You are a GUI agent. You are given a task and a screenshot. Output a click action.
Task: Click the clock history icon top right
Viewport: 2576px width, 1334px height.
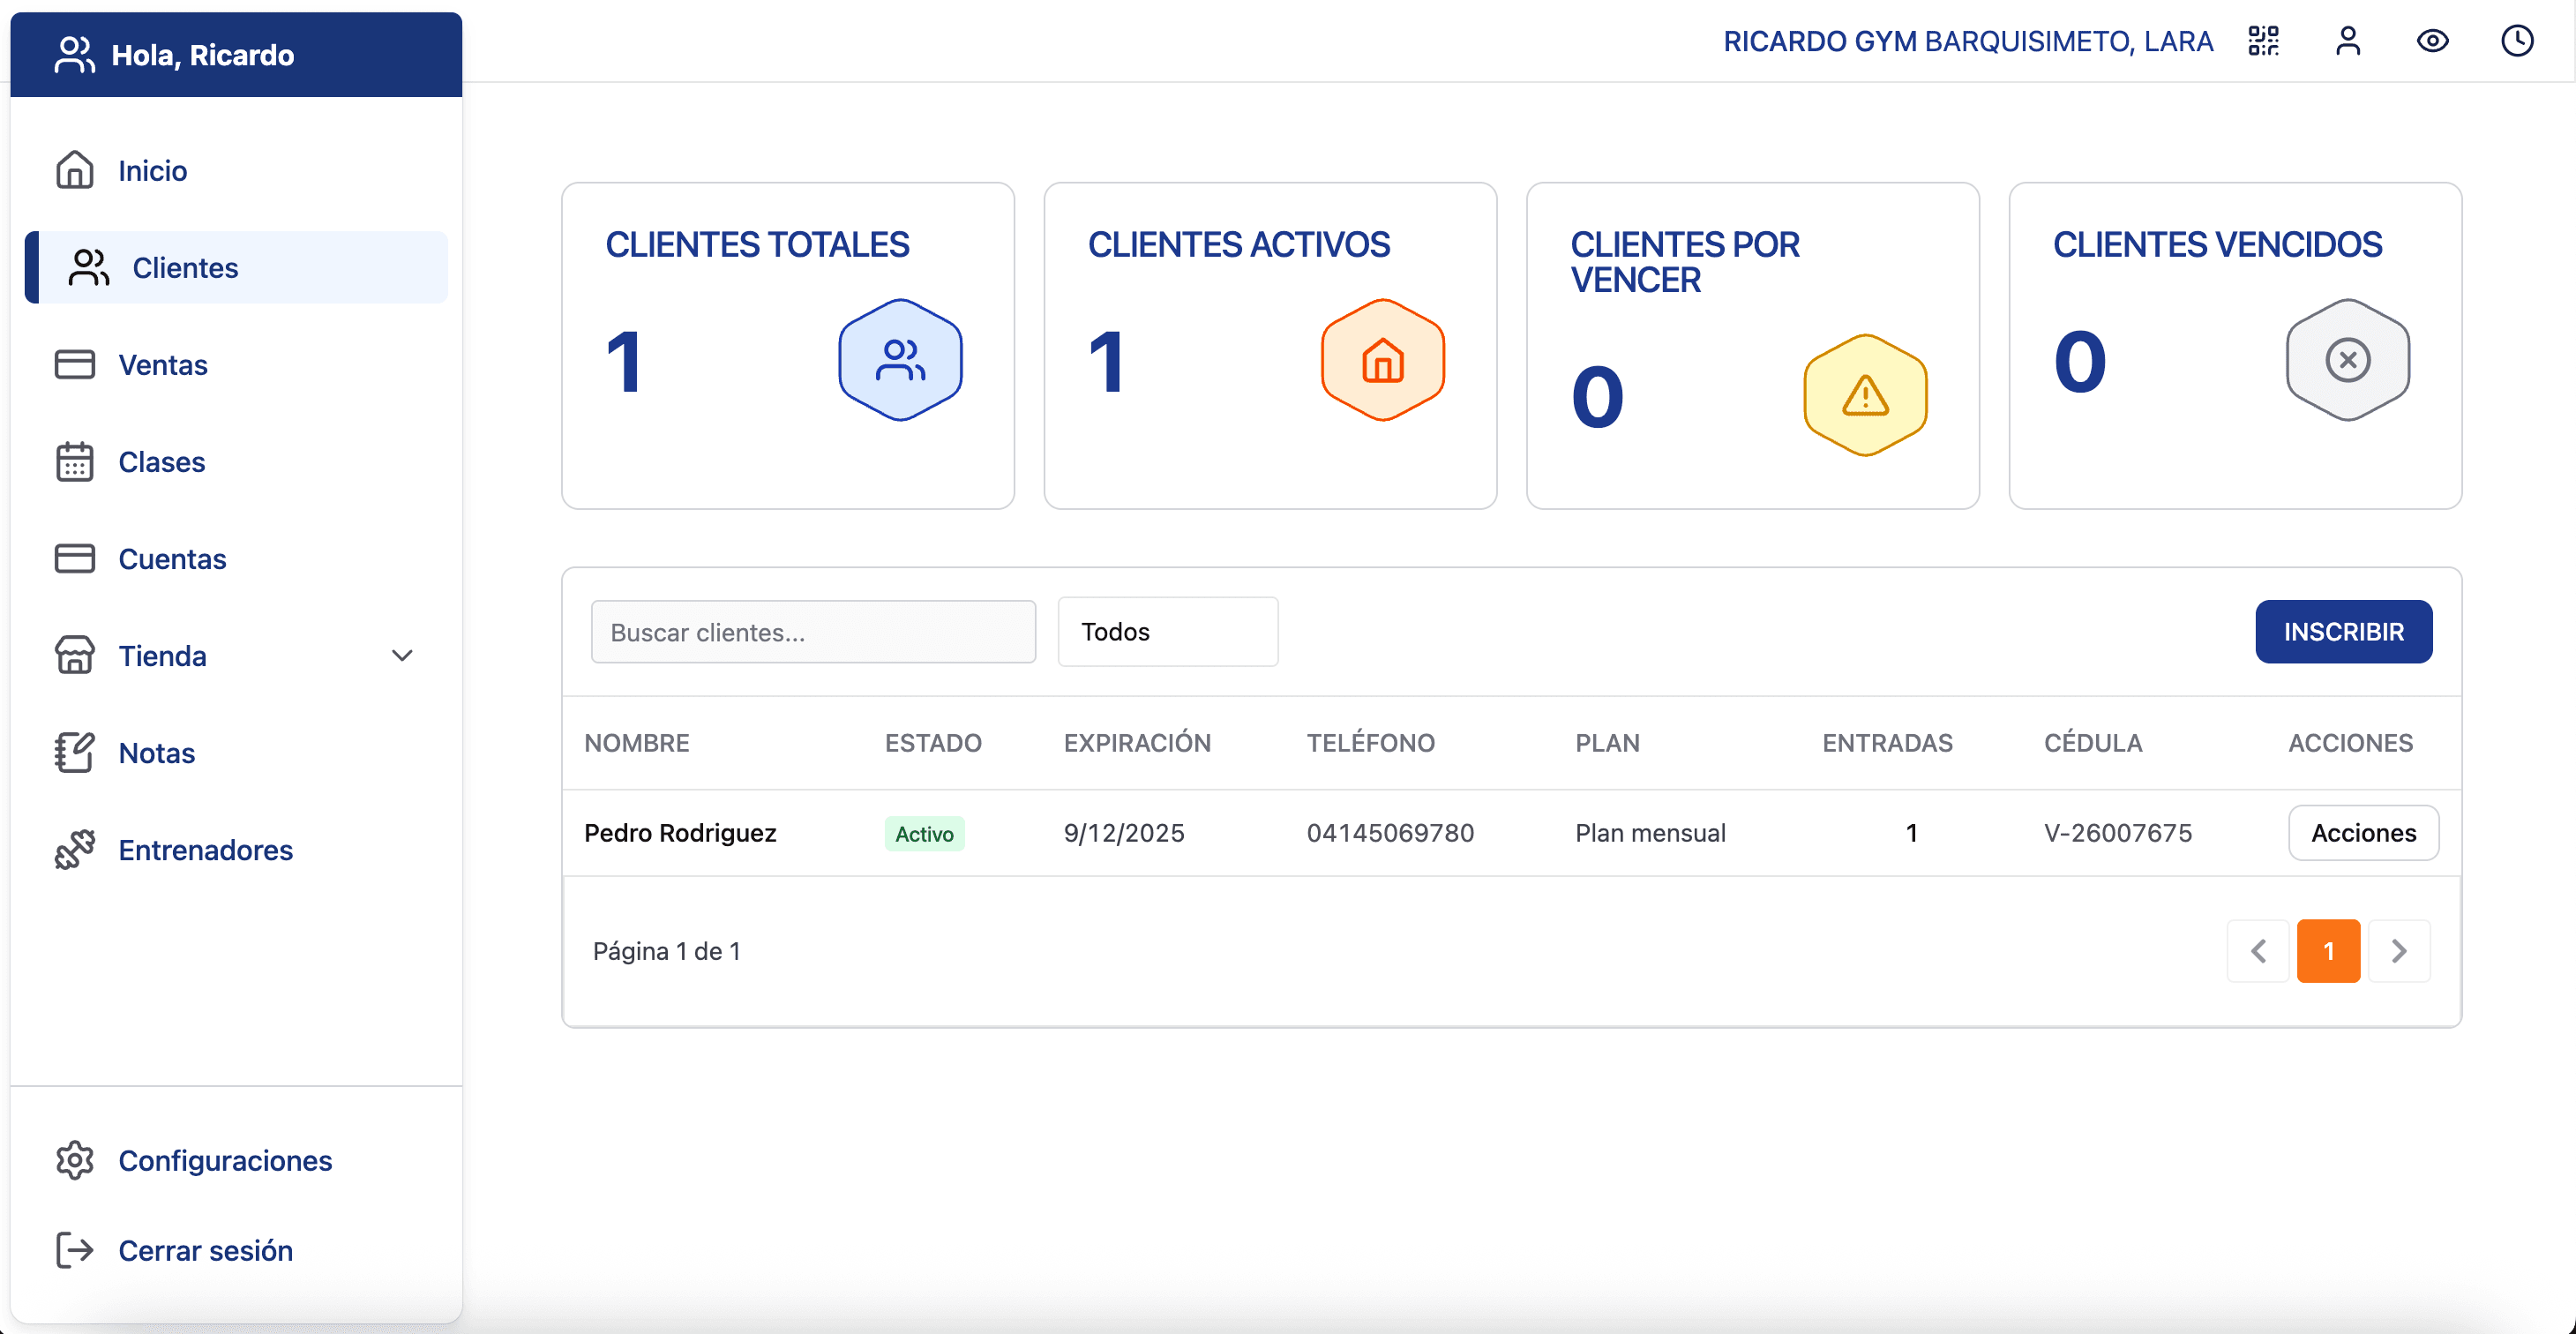[x=2517, y=41]
